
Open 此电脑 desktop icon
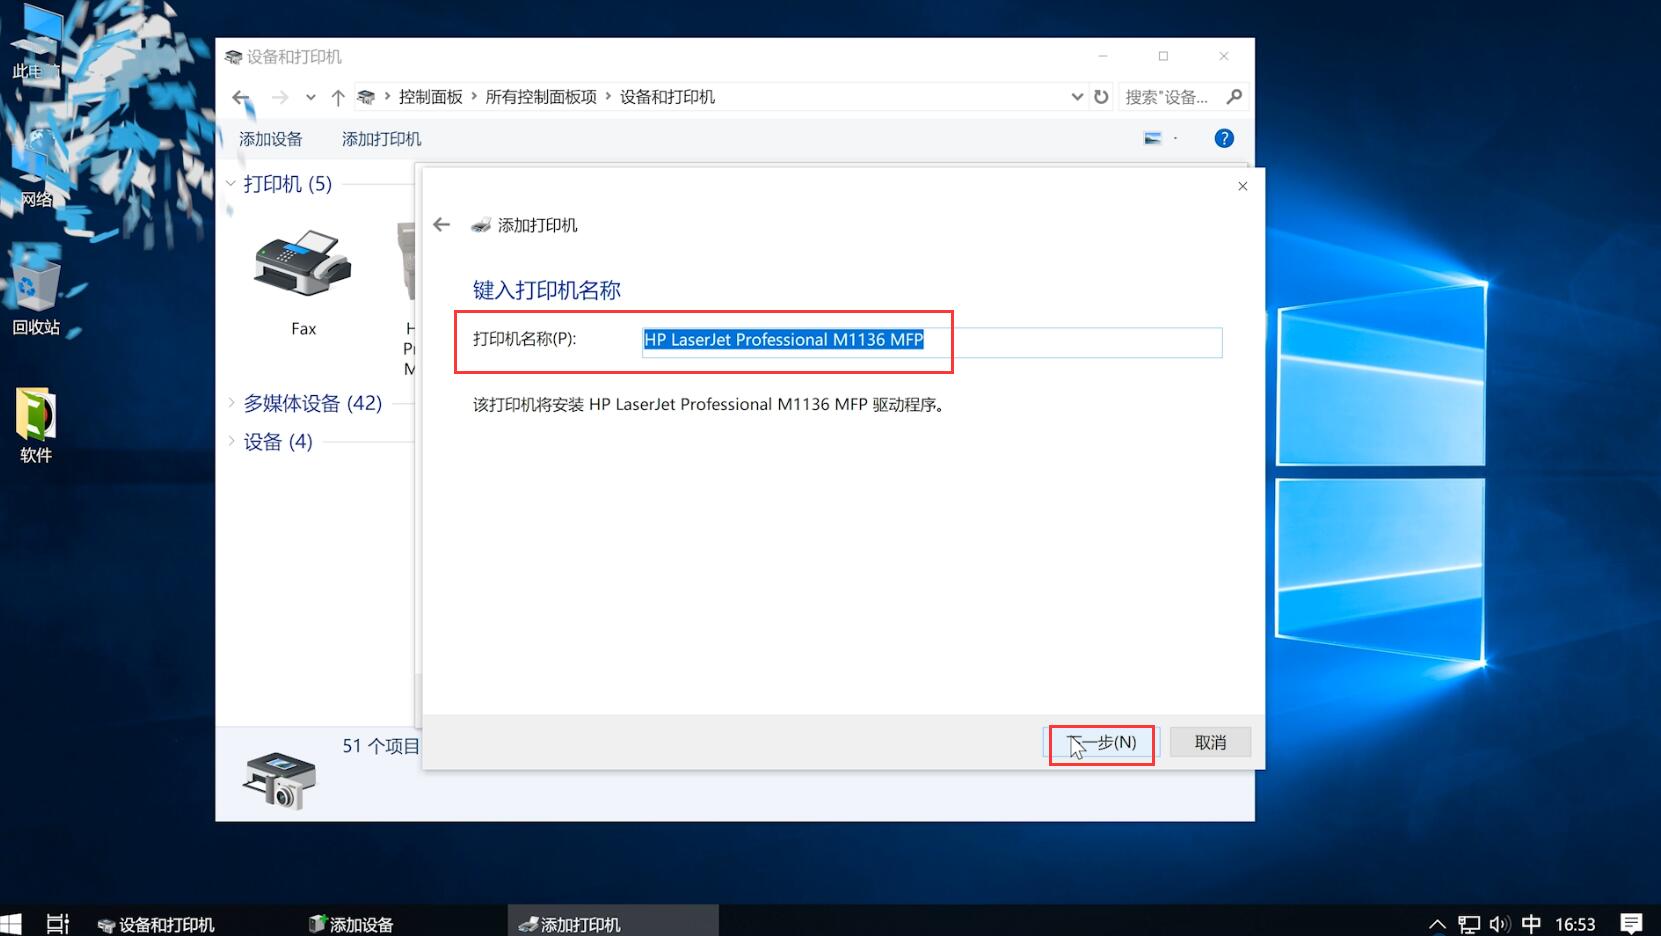point(36,42)
